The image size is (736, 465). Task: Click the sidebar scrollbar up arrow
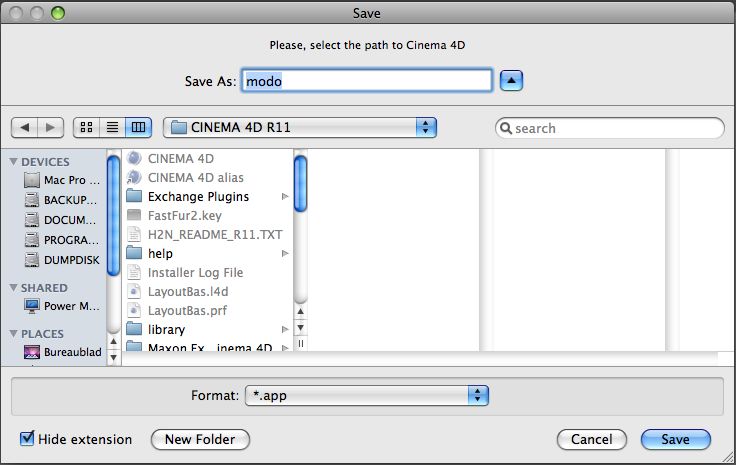pos(113,342)
